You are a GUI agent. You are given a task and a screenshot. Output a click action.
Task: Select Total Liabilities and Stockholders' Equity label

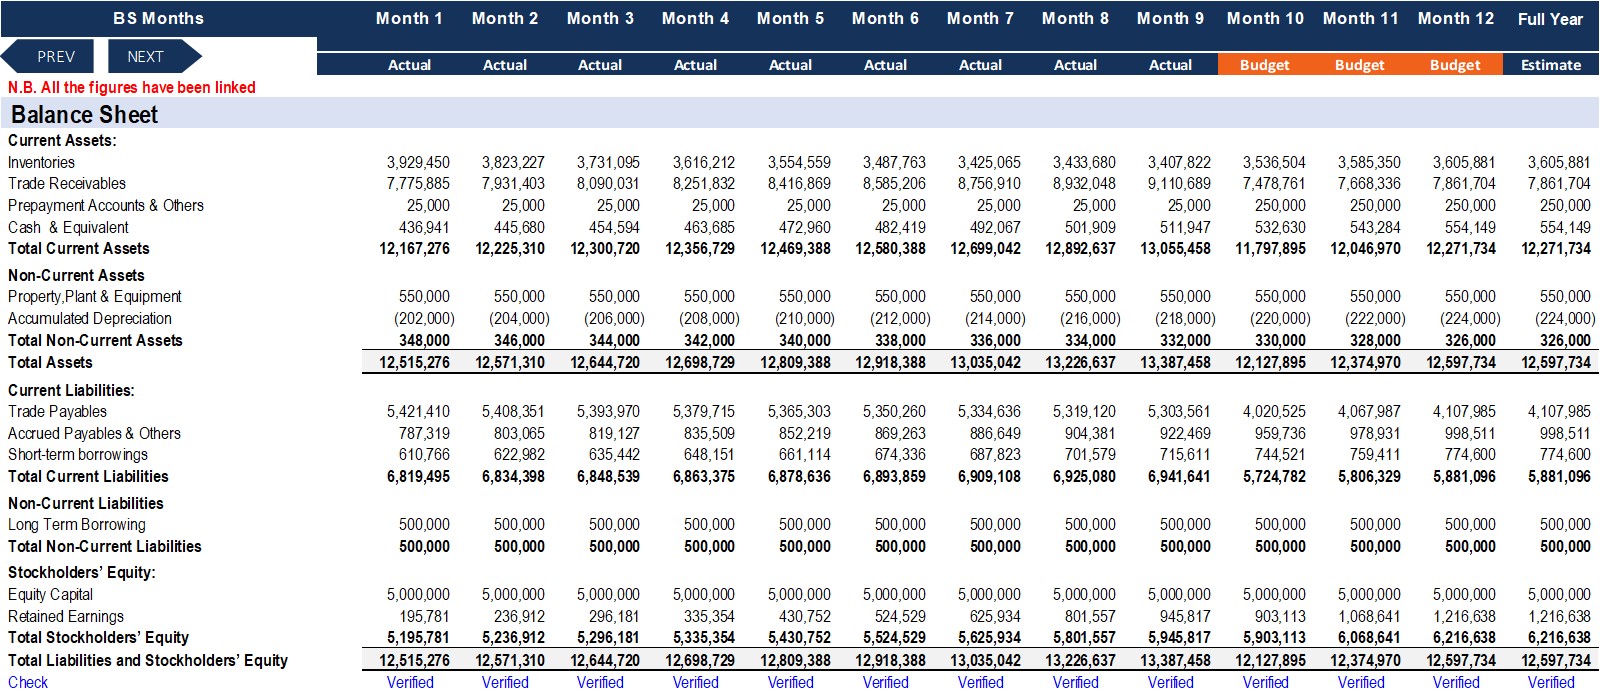coord(148,660)
